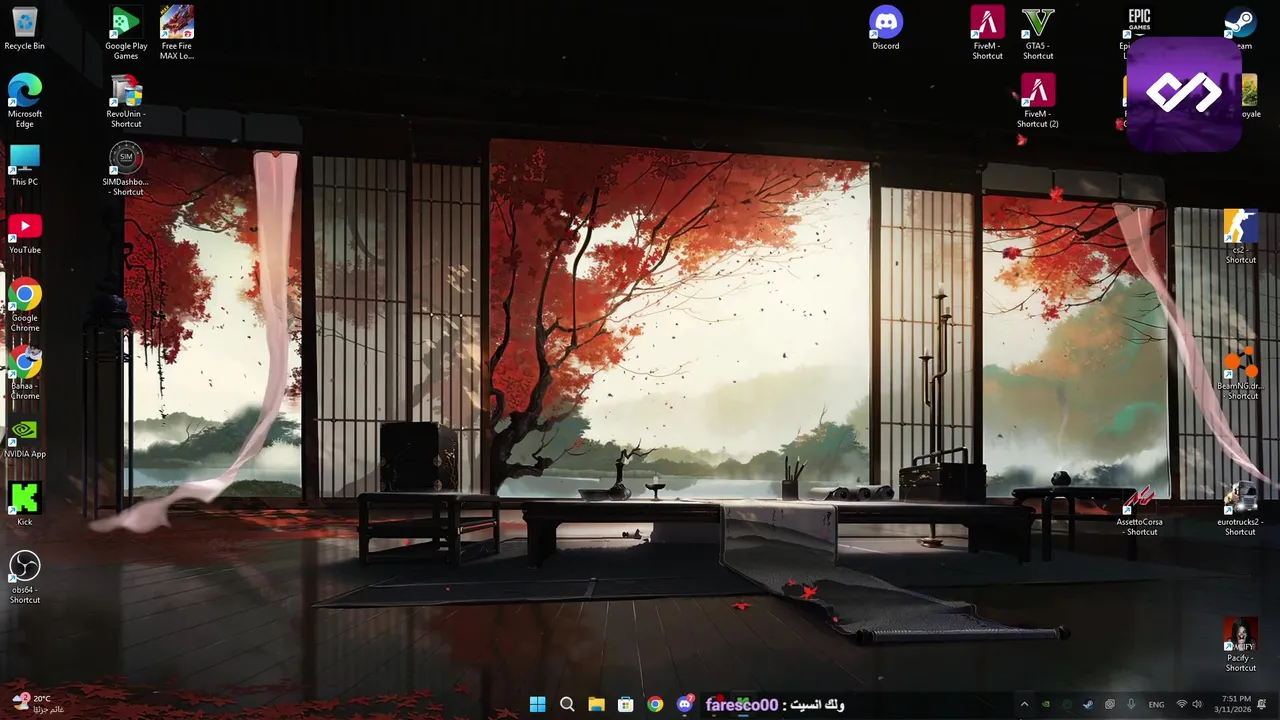This screenshot has width=1280, height=720.
Task: Launch Microsoft Edge from the desktop
Action: (24, 101)
